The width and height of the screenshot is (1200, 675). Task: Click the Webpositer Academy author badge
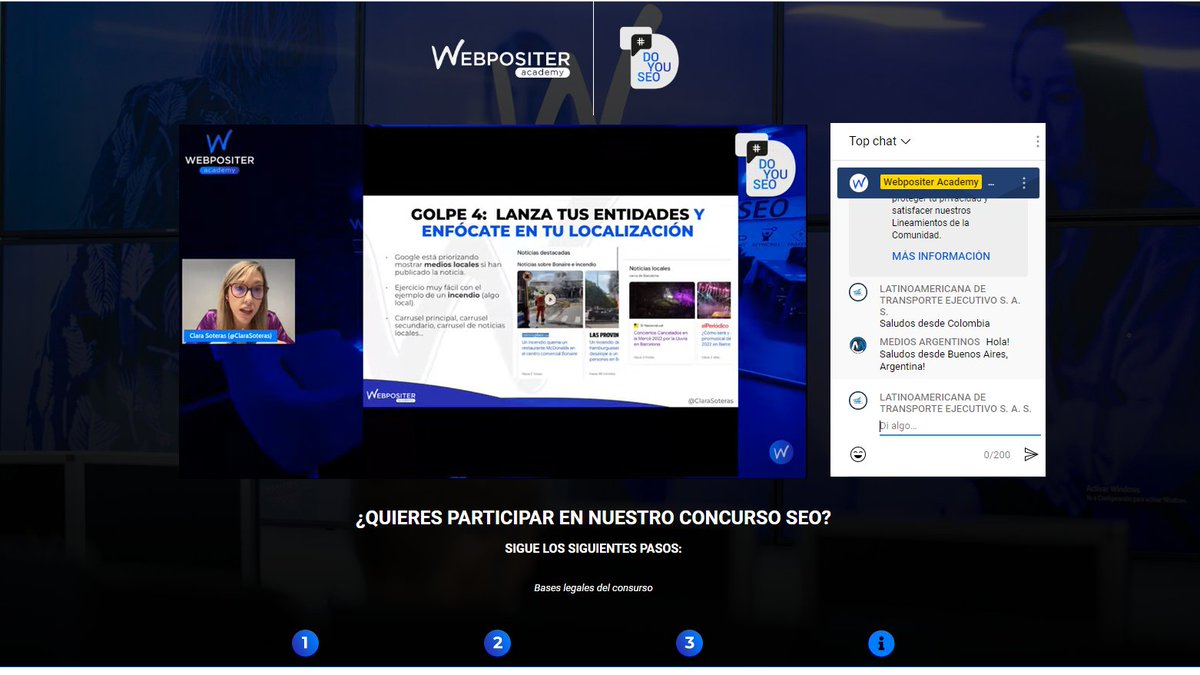[x=931, y=182]
